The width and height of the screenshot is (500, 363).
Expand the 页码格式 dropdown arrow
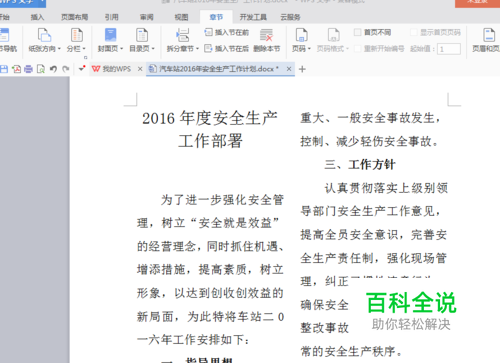pos(347,49)
